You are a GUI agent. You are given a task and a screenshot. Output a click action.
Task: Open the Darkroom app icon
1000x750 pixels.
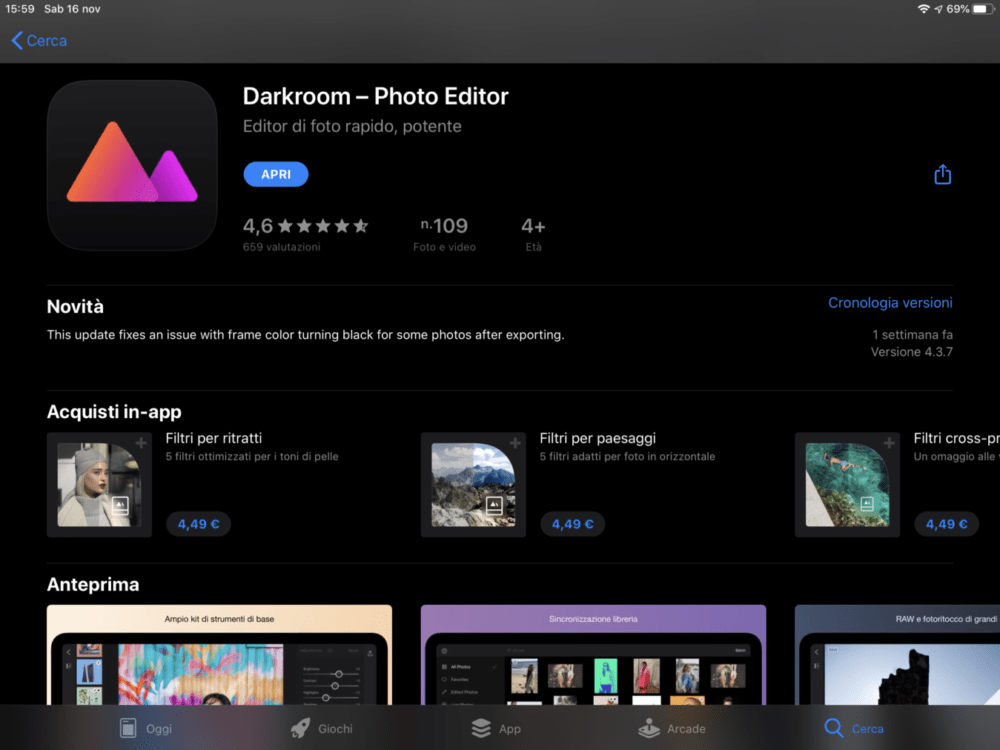click(x=132, y=165)
